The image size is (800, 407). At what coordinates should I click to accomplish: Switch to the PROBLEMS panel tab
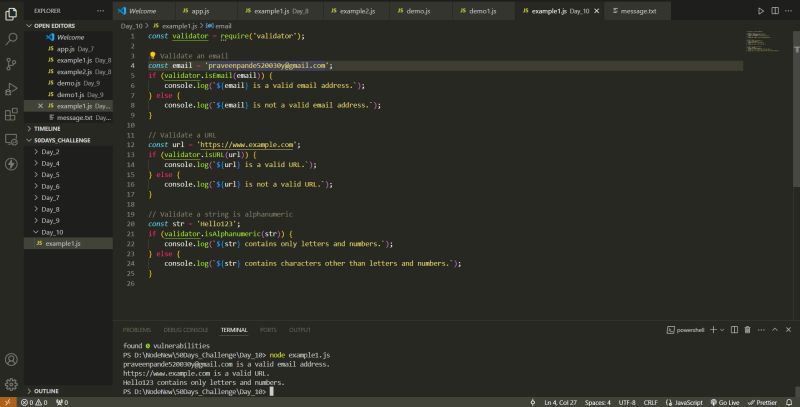coord(137,329)
